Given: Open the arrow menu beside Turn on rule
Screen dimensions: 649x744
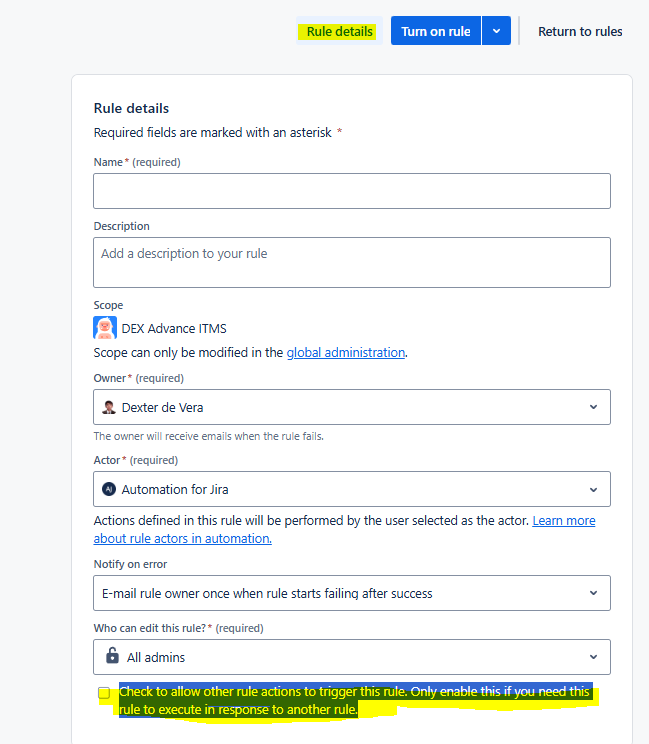Looking at the screenshot, I should (x=496, y=31).
